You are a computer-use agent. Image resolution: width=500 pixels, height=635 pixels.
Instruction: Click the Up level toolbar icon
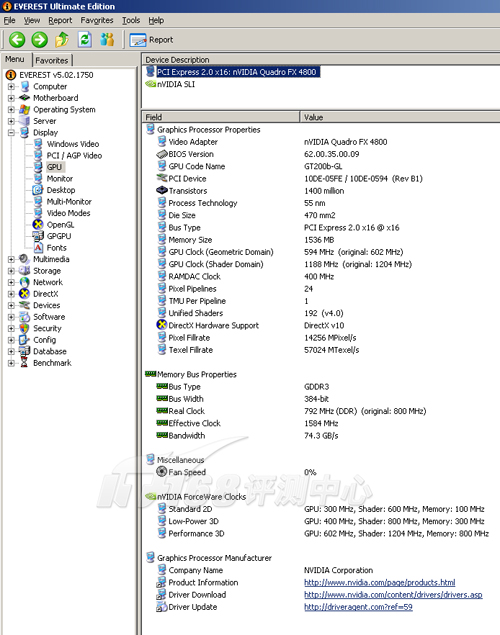62,40
